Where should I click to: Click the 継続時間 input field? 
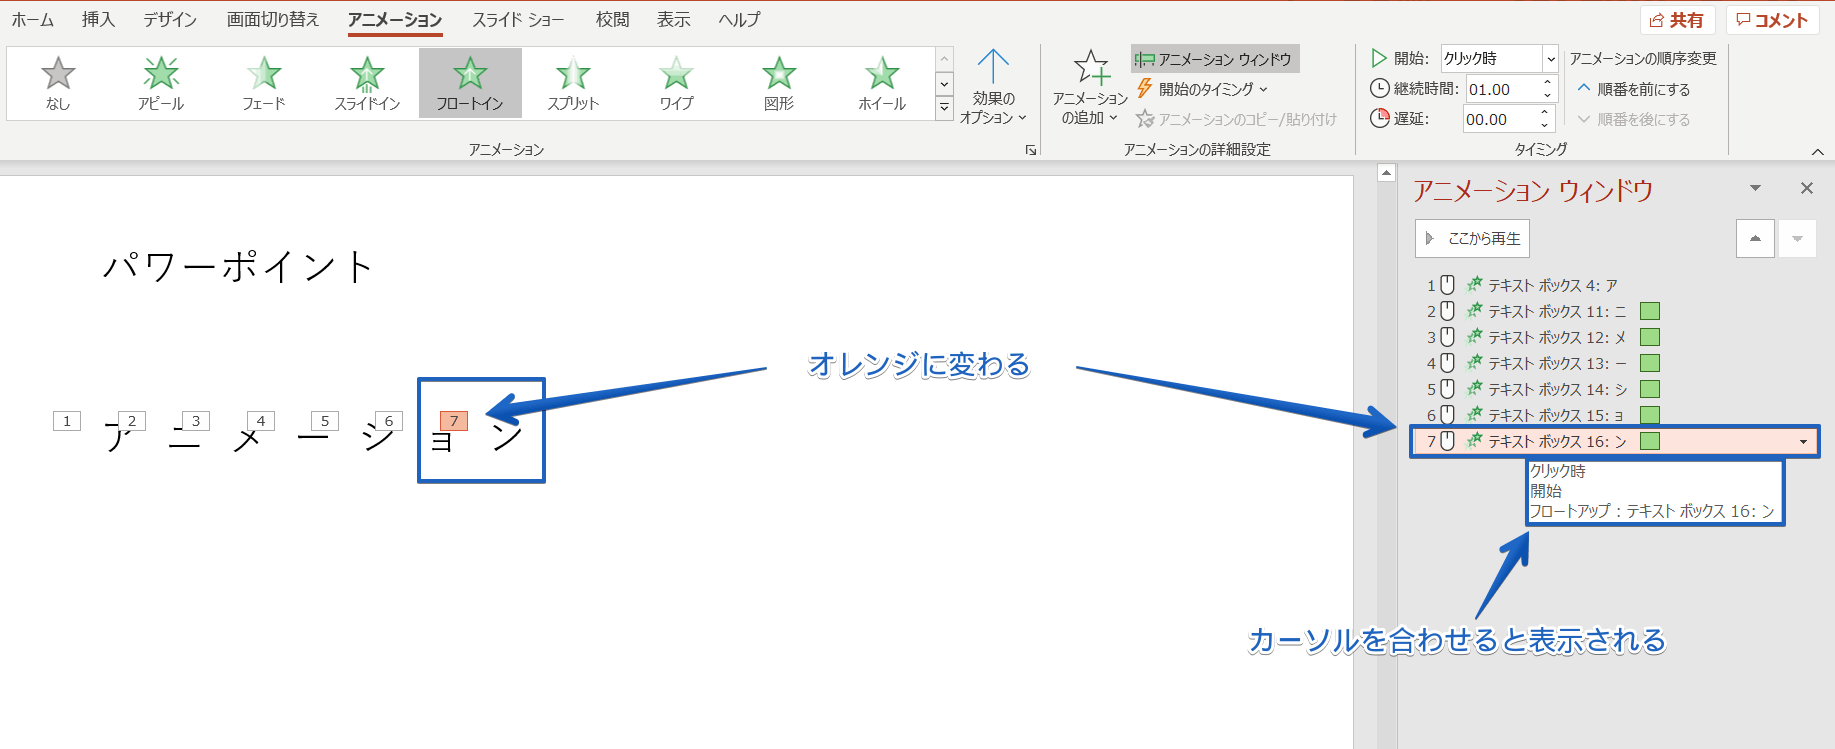(1502, 89)
